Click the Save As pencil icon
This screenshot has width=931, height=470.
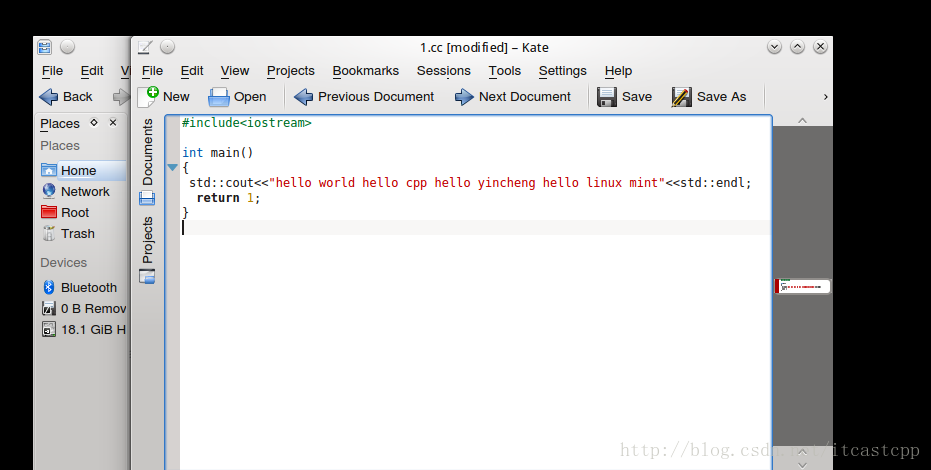(x=681, y=97)
